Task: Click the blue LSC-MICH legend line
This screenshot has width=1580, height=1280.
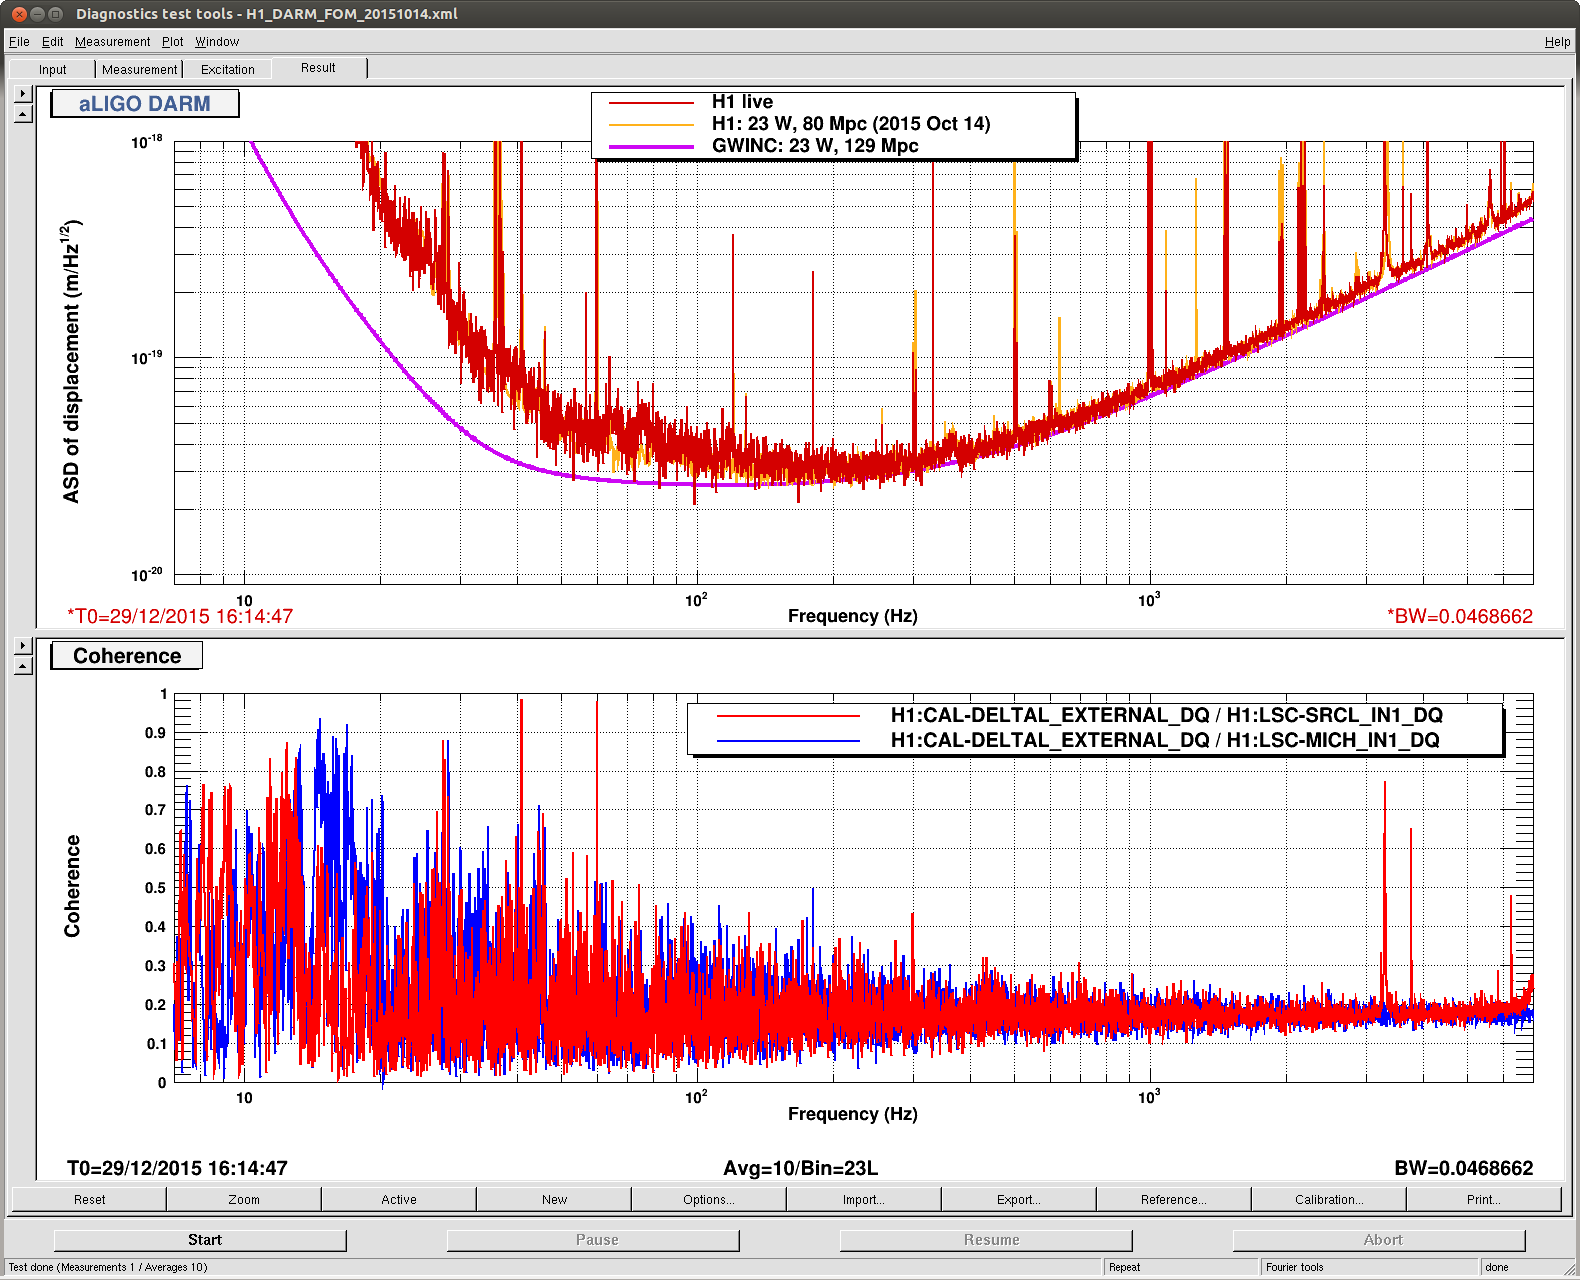Action: click(x=788, y=741)
